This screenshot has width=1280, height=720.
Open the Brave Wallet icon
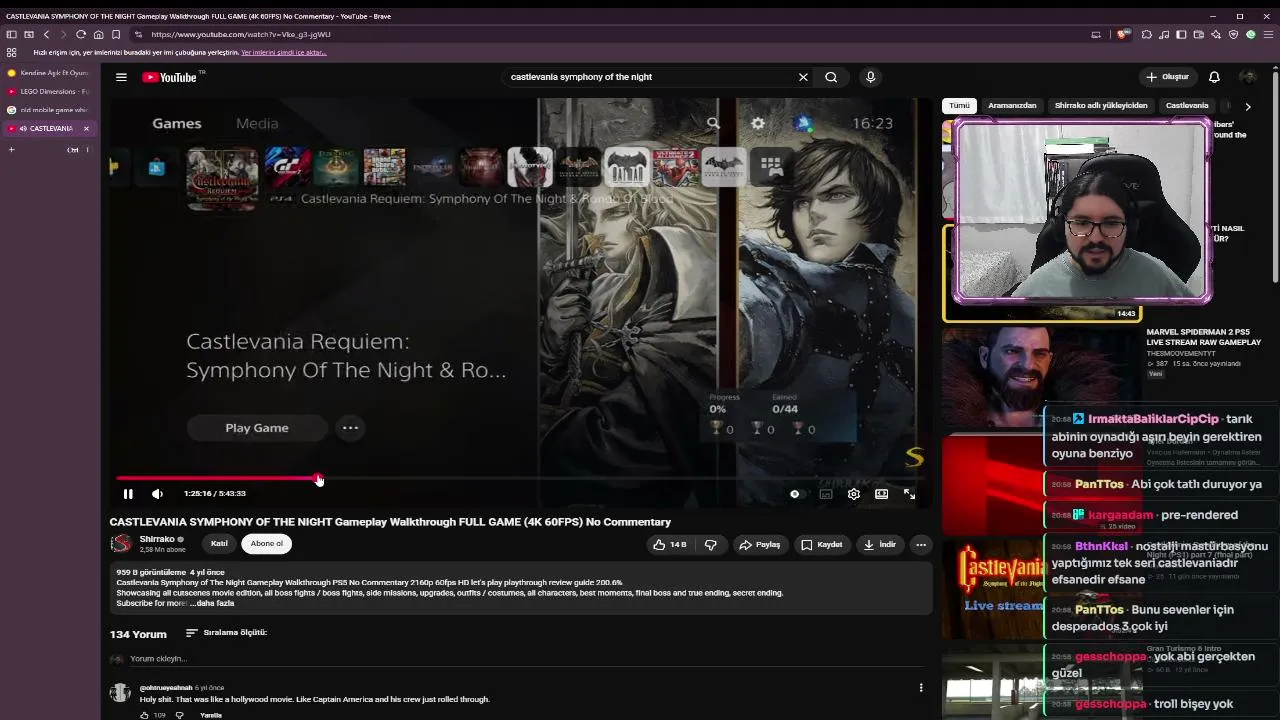pos(1199,34)
